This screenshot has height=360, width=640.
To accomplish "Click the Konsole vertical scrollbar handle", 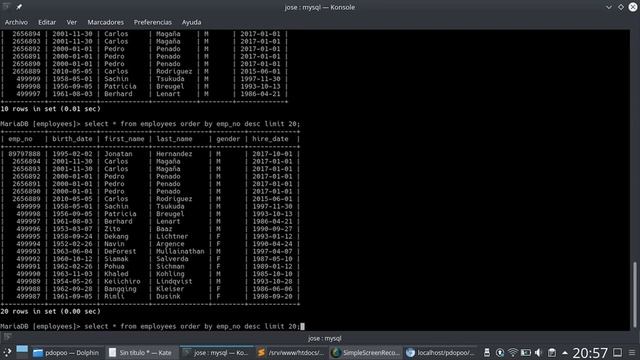I will click(x=635, y=295).
